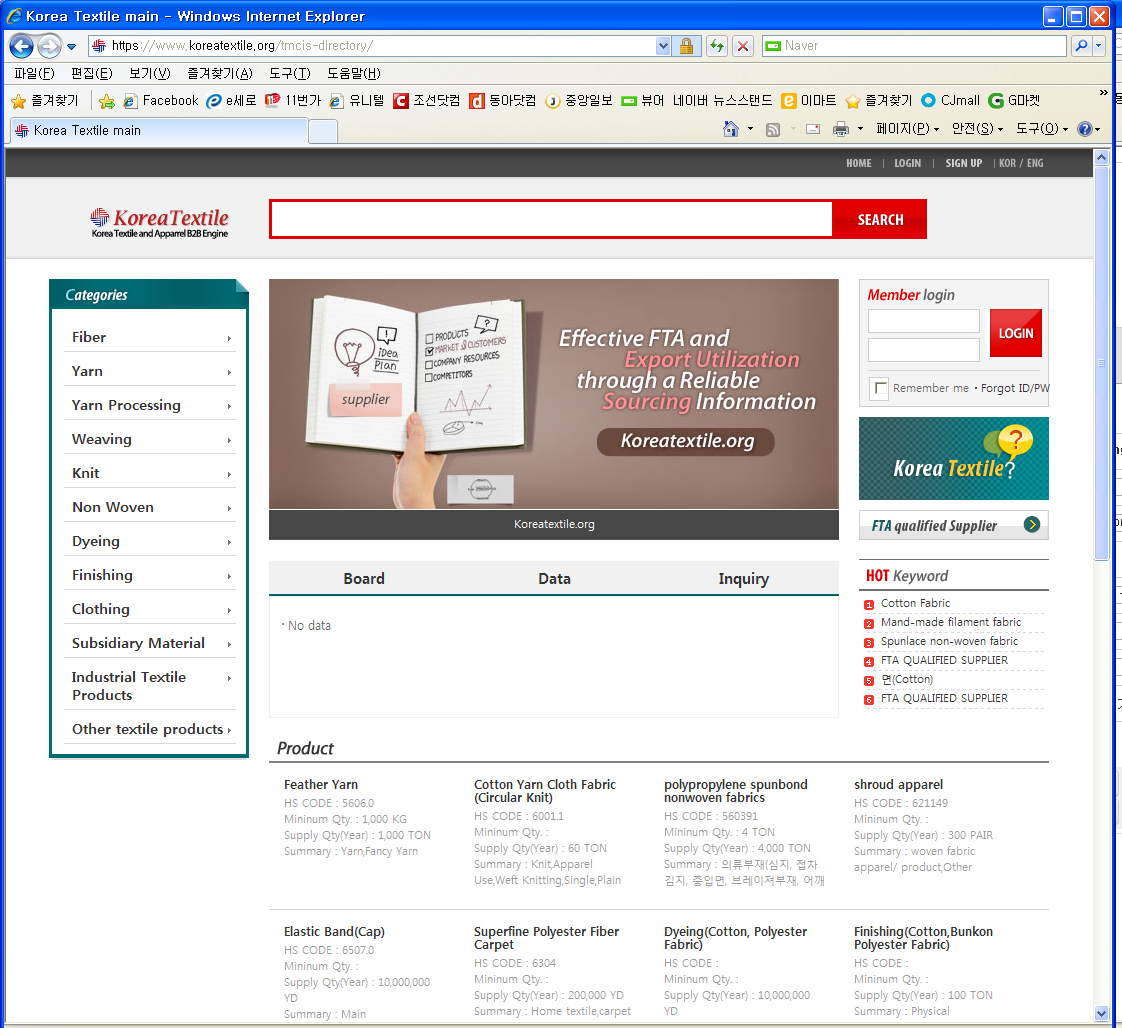This screenshot has height=1028, width=1122.
Task: Open the Facebook favorites bookmark
Action: click(x=160, y=101)
